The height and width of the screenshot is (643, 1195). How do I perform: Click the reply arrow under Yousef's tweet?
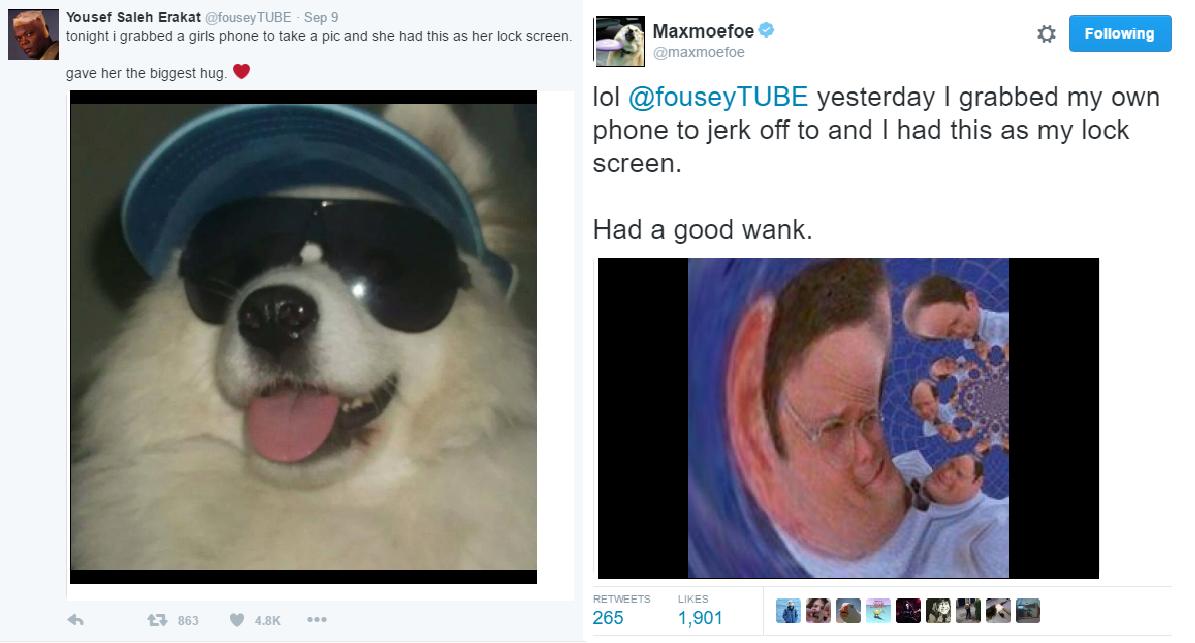click(x=75, y=620)
